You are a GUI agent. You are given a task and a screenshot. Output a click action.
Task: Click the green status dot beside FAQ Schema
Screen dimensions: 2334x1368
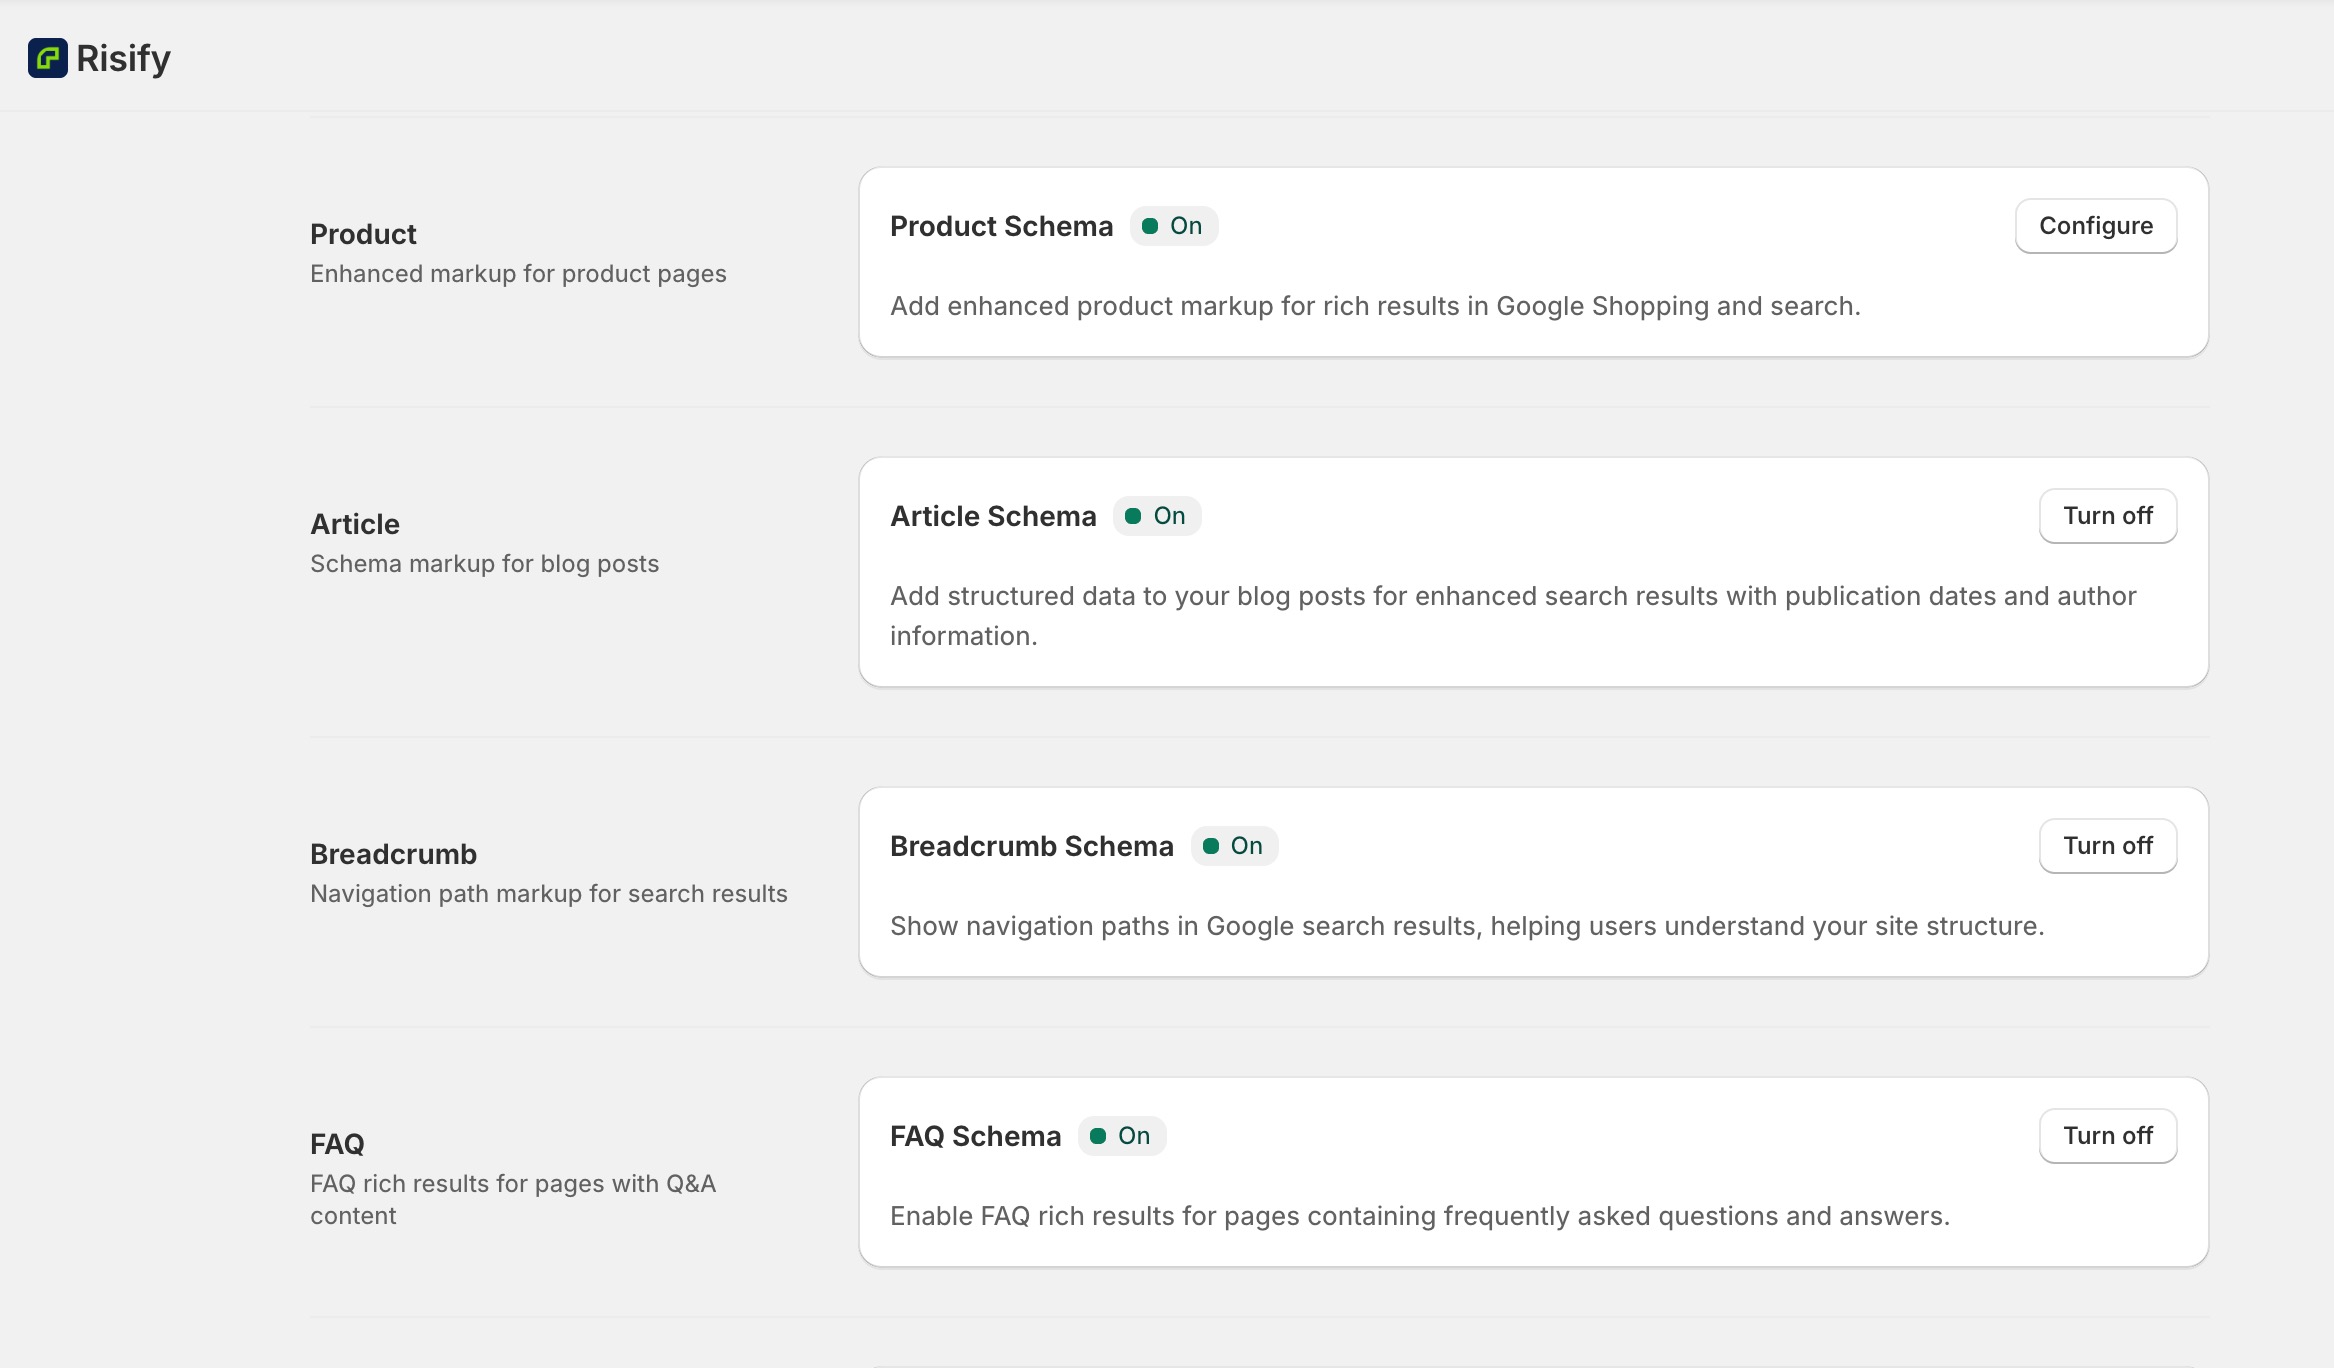[x=1100, y=1135]
